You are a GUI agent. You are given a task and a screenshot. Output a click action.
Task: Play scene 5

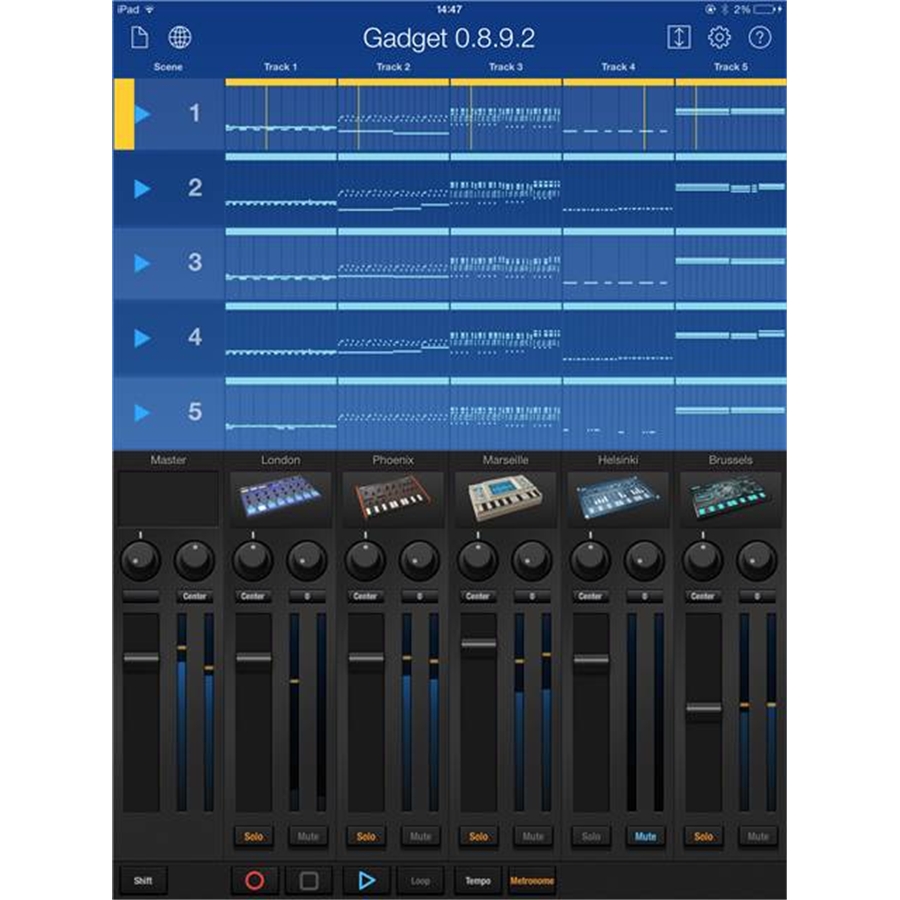coord(142,412)
